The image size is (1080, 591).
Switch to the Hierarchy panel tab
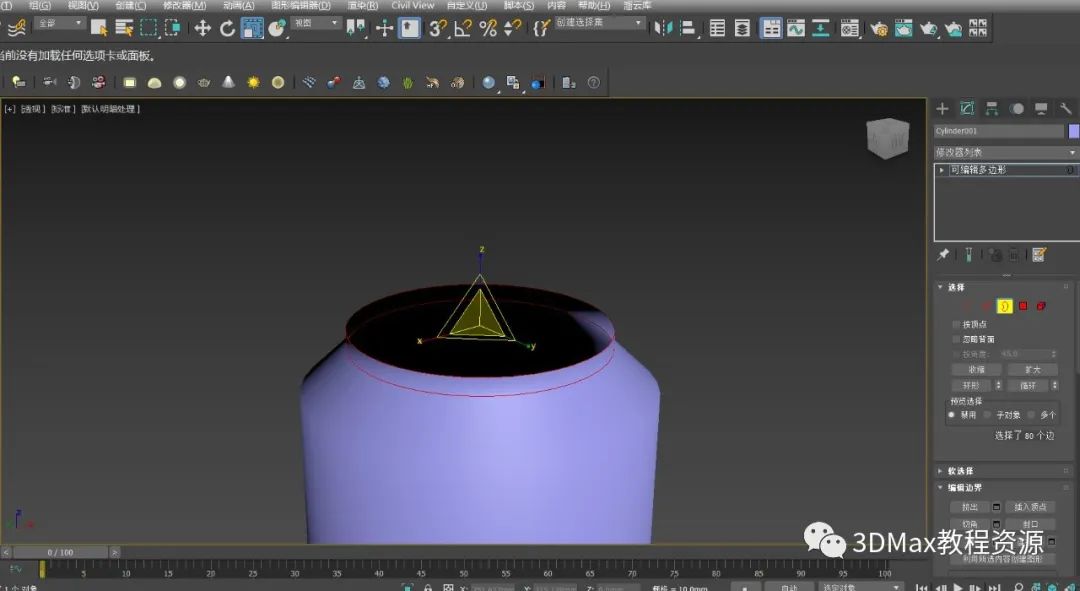pos(992,108)
